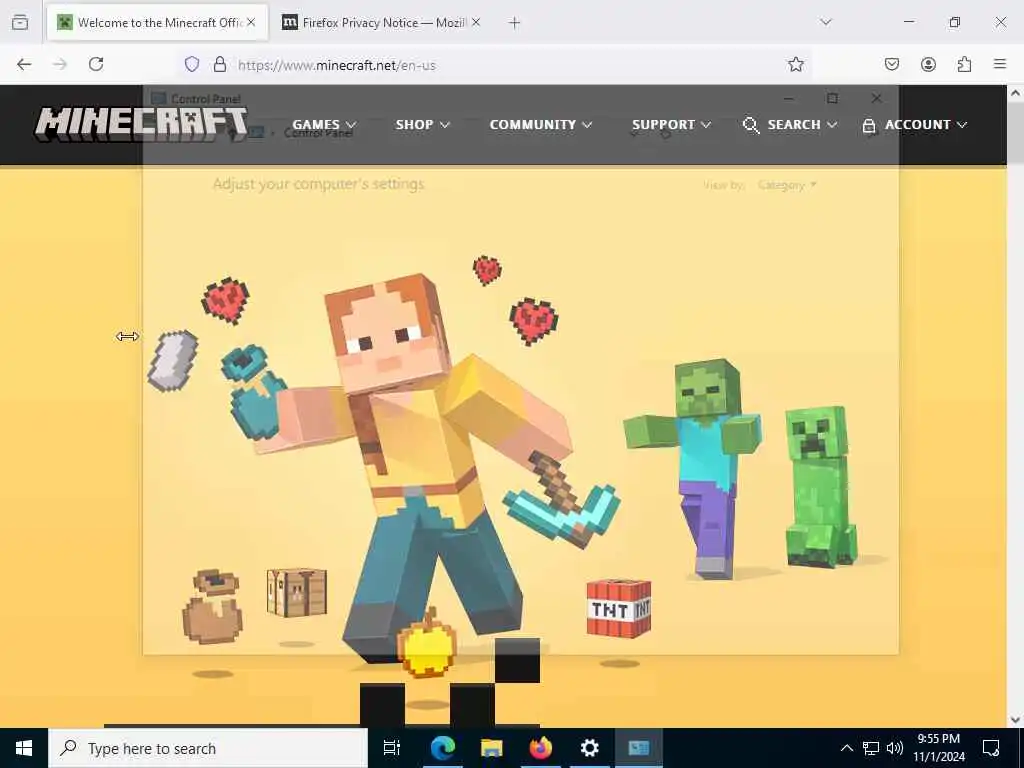Open Firefox View tab overview icon

[x=20, y=23]
